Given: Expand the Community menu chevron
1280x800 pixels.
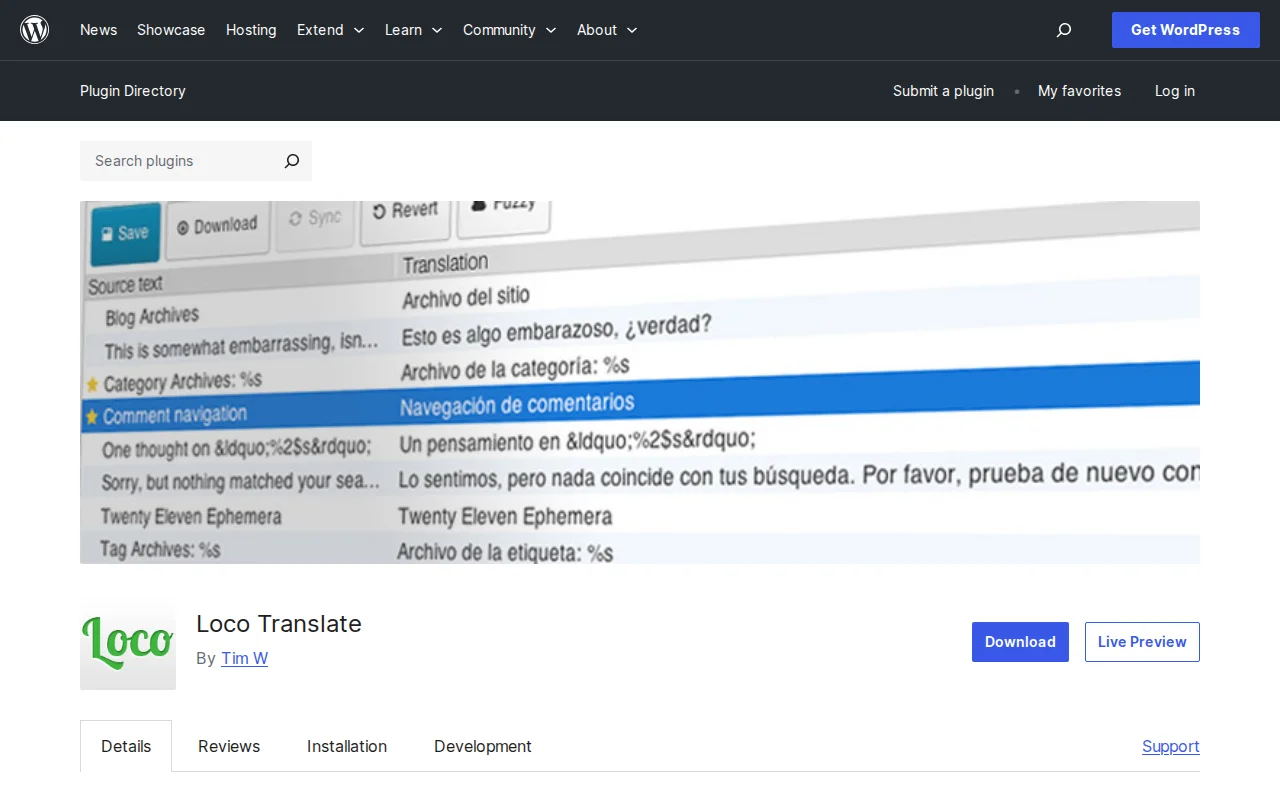Looking at the screenshot, I should (551, 30).
